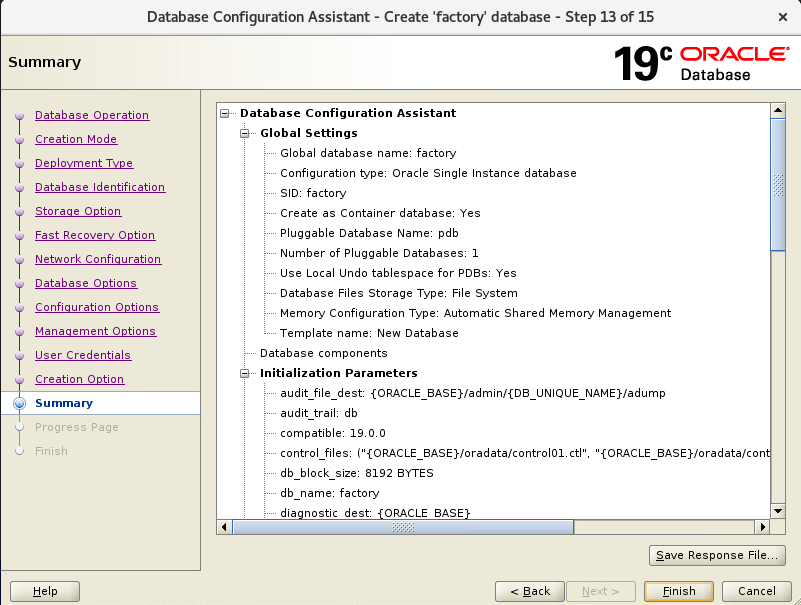Screen dimensions: 801x605
Task: Go to the Fast Recovery Option step
Action: pos(95,235)
